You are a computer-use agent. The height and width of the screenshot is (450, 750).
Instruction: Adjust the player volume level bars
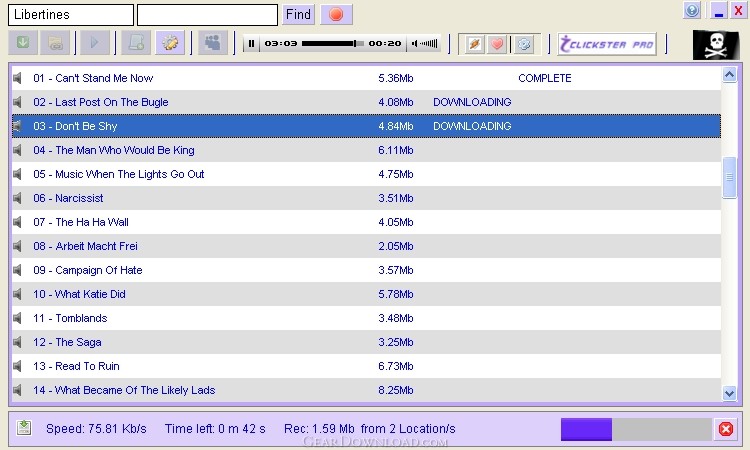pos(429,44)
